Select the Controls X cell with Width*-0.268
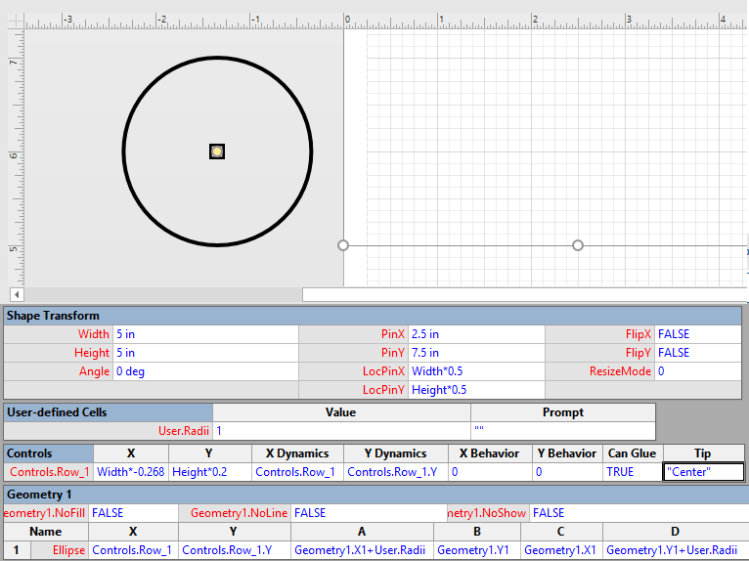This screenshot has width=749, height=561. (130, 472)
